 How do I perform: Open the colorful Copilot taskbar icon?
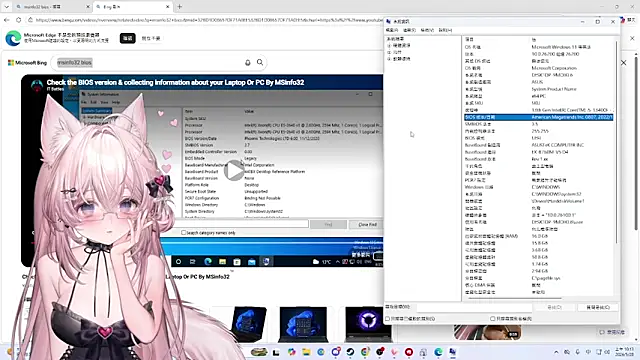(x=291, y=352)
